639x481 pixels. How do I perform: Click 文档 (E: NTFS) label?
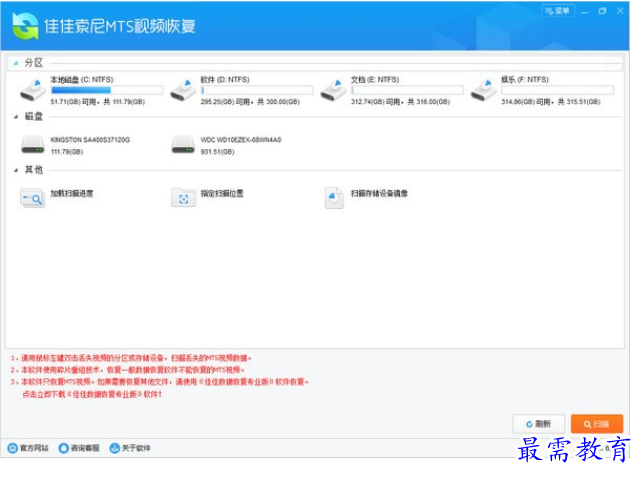pyautogui.click(x=375, y=79)
